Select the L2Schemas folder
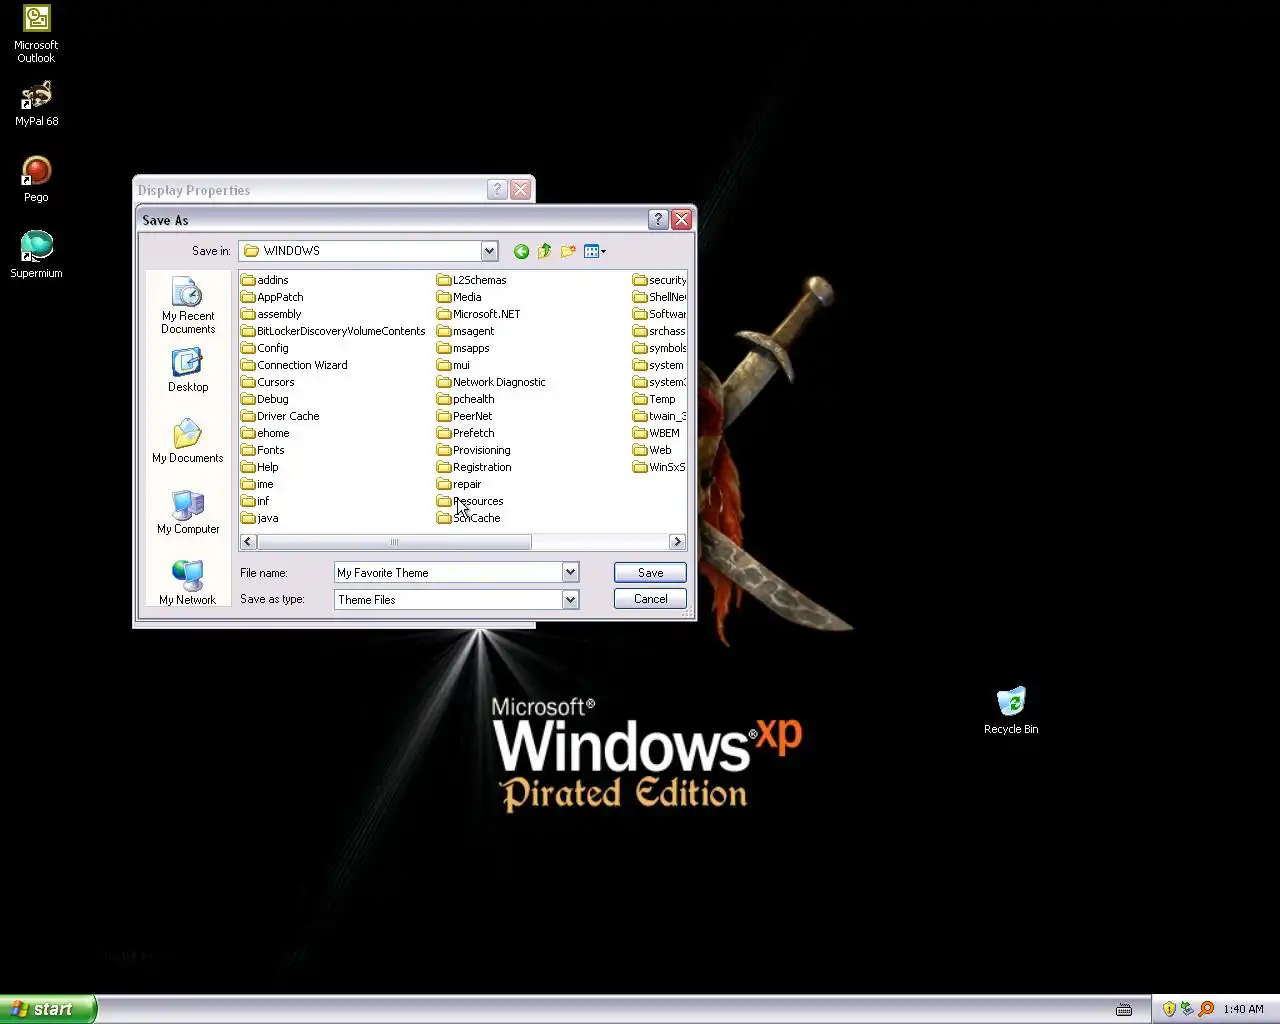The width and height of the screenshot is (1280, 1024). point(472,280)
